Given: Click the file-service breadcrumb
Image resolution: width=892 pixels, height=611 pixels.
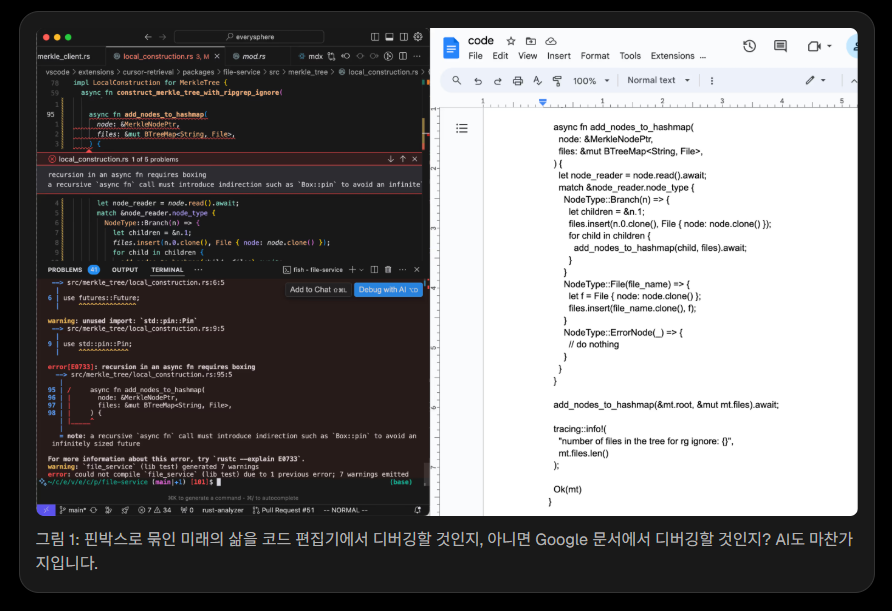Looking at the screenshot, I should (x=241, y=72).
